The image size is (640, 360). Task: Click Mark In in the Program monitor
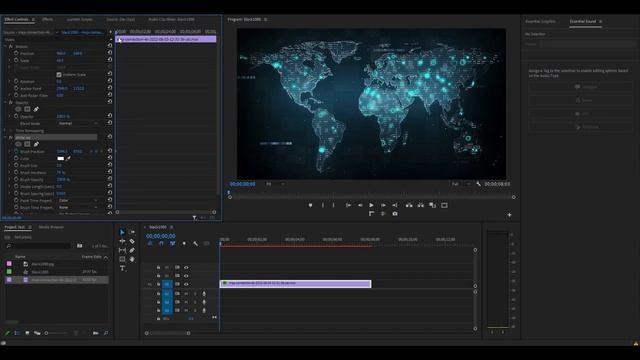point(322,205)
